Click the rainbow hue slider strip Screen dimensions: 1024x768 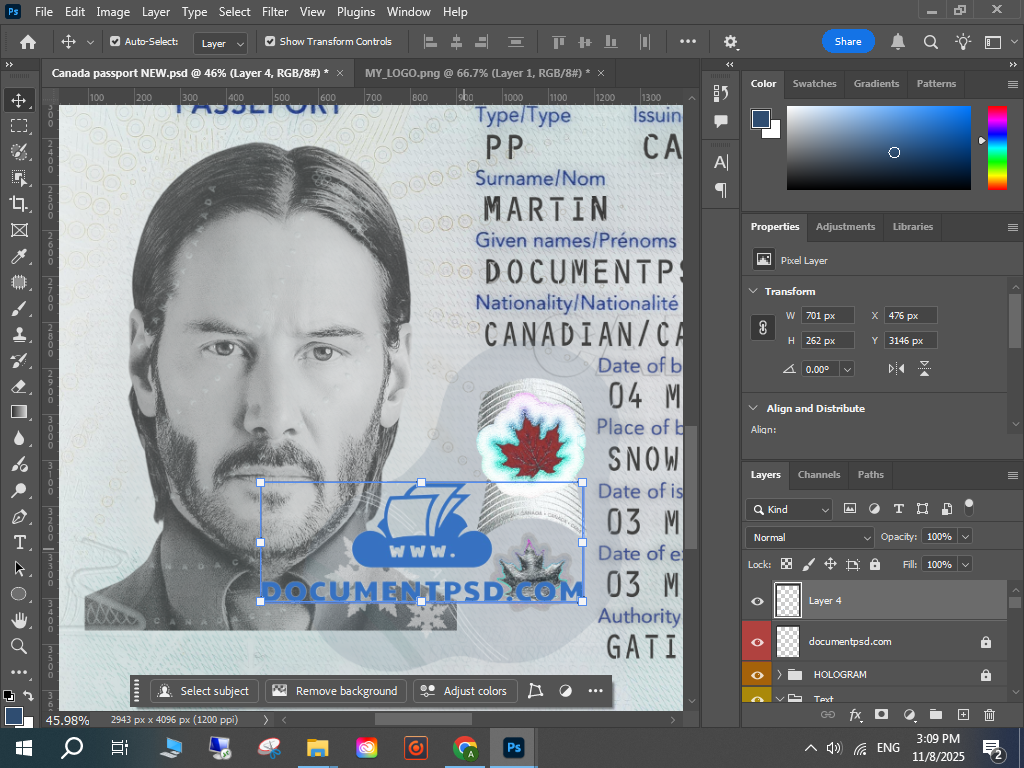click(997, 147)
